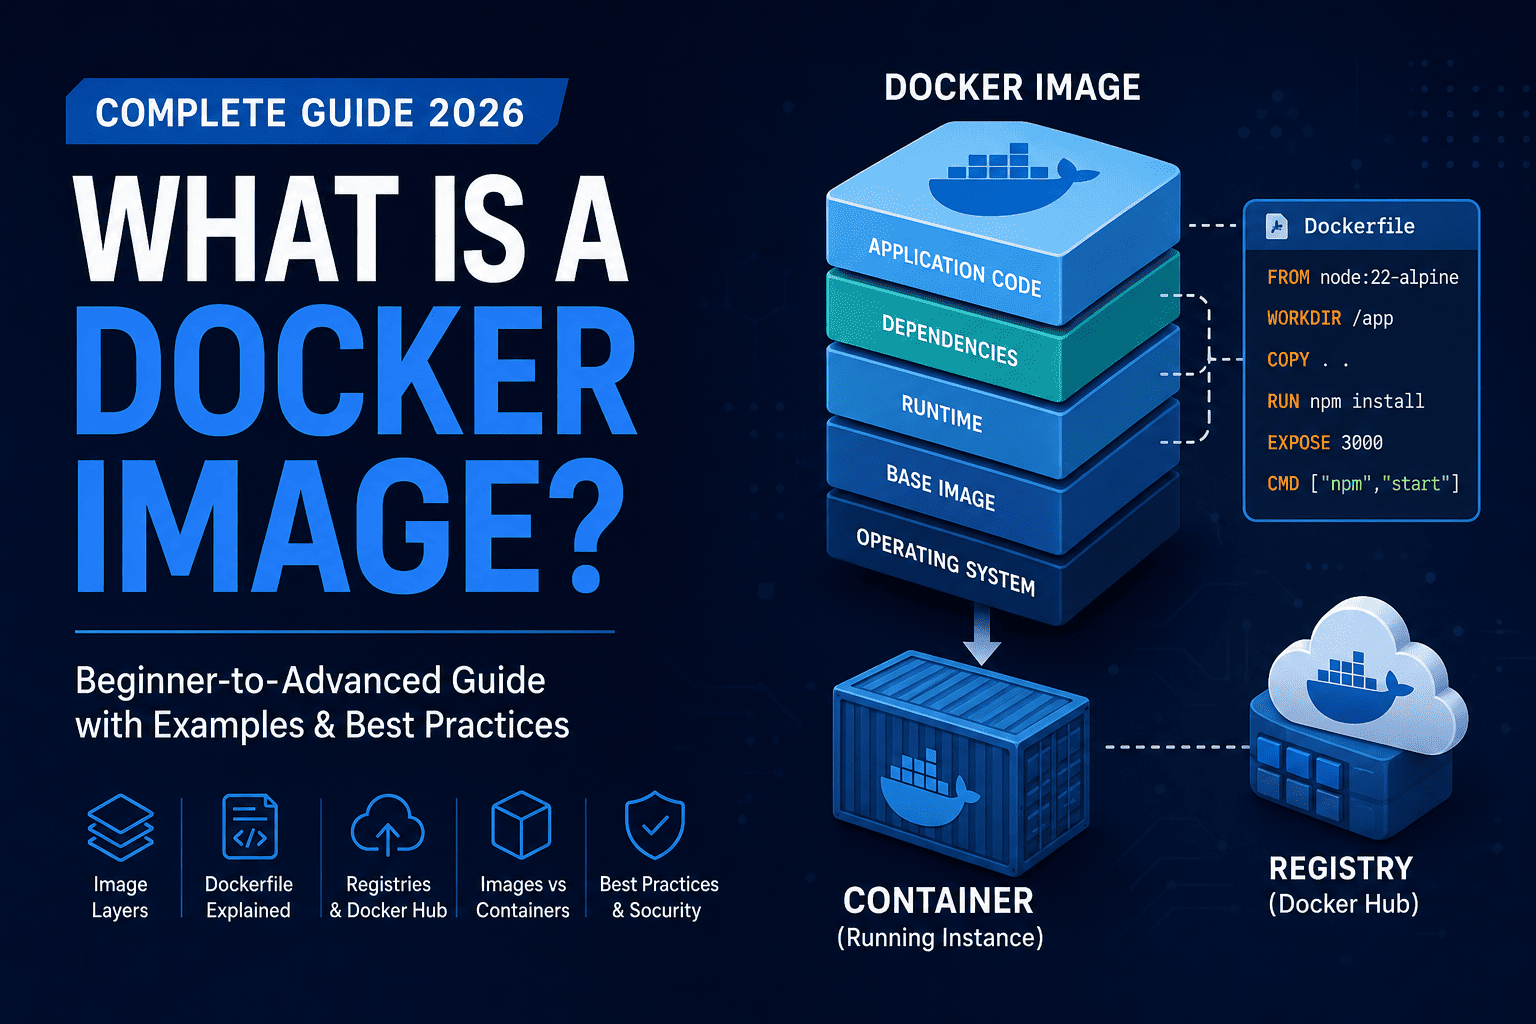Click the 'Images vs Containers' label
1536x1024 pixels.
coord(523,897)
